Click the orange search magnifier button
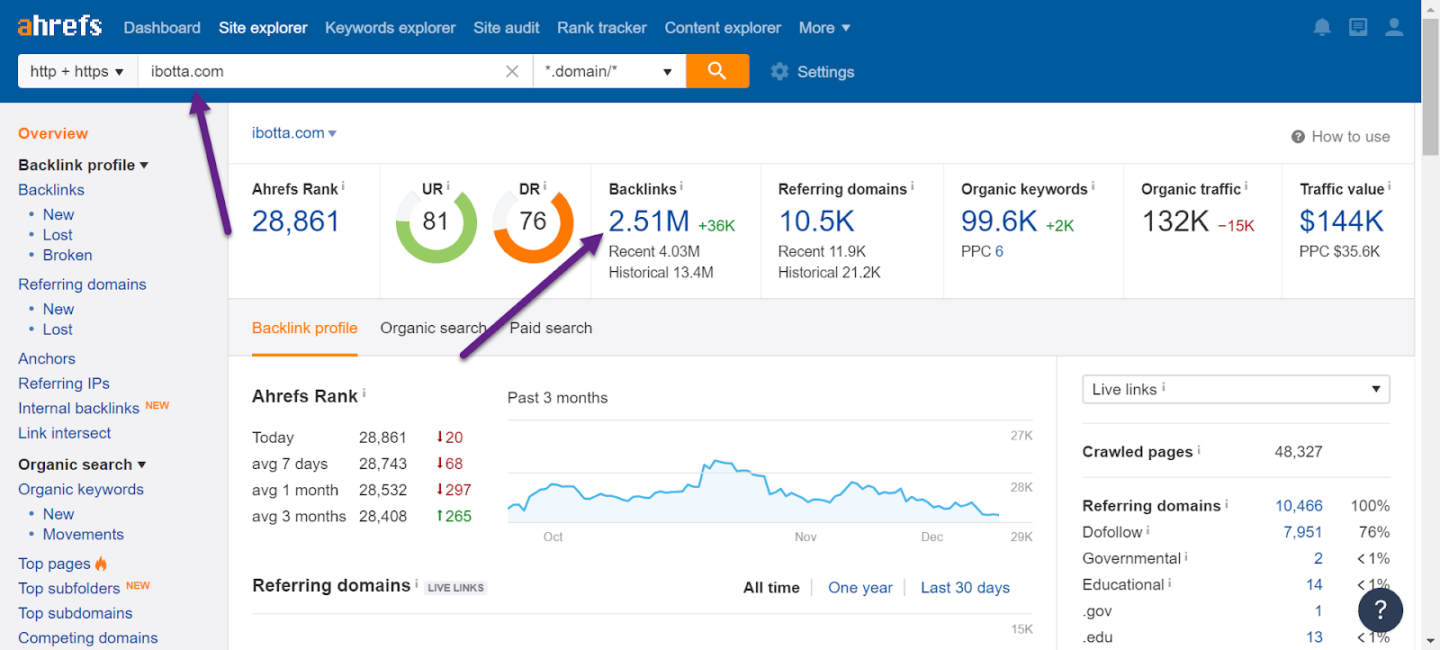This screenshot has height=650, width=1440. tap(717, 71)
